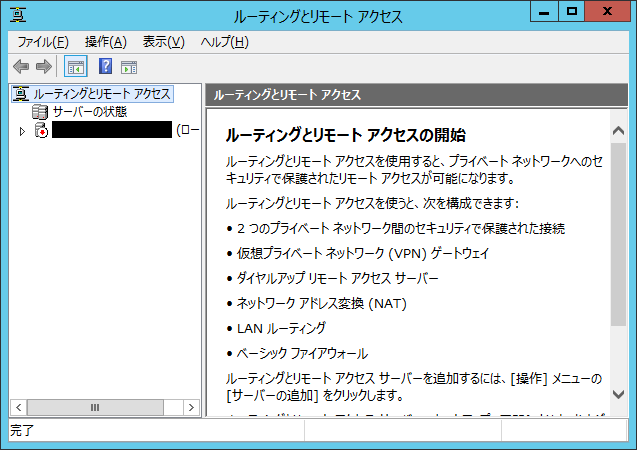Click the vertical scrollbar thumb in content pane
The image size is (637, 450).
tap(618, 235)
